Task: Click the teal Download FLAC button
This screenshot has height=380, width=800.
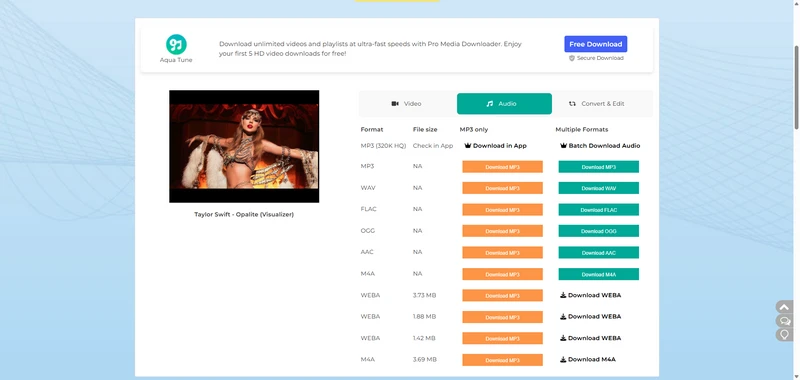Action: click(x=598, y=210)
